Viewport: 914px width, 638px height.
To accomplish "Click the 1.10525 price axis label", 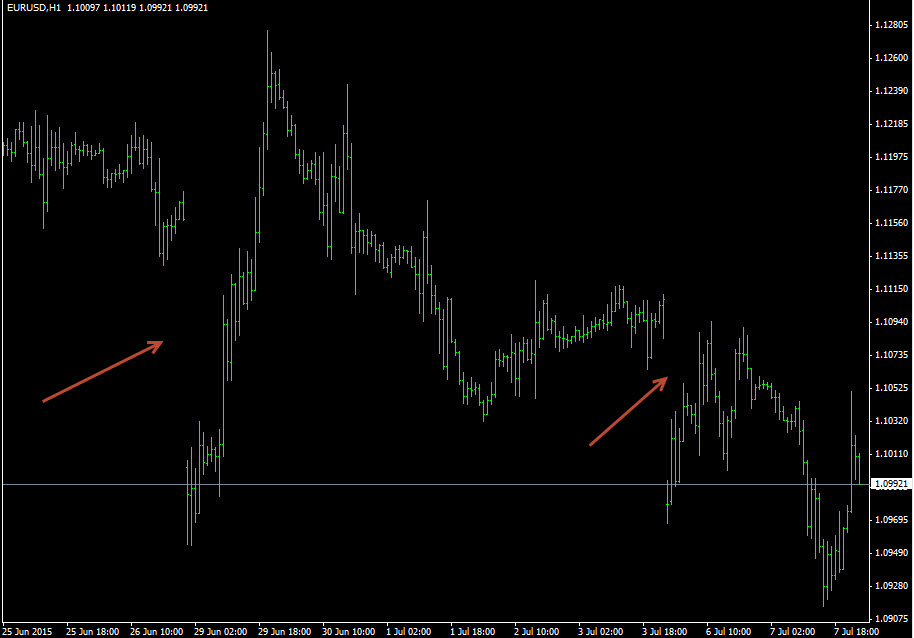I will (x=890, y=388).
